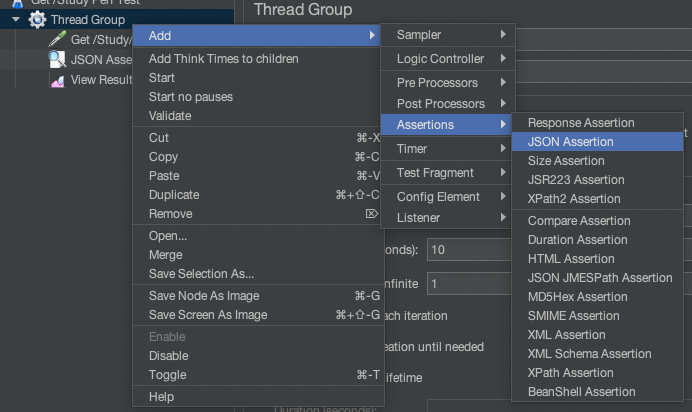Click the JSON Assertion magnifier icon in tree
Viewport: 692px width, 412px height.
[57, 60]
